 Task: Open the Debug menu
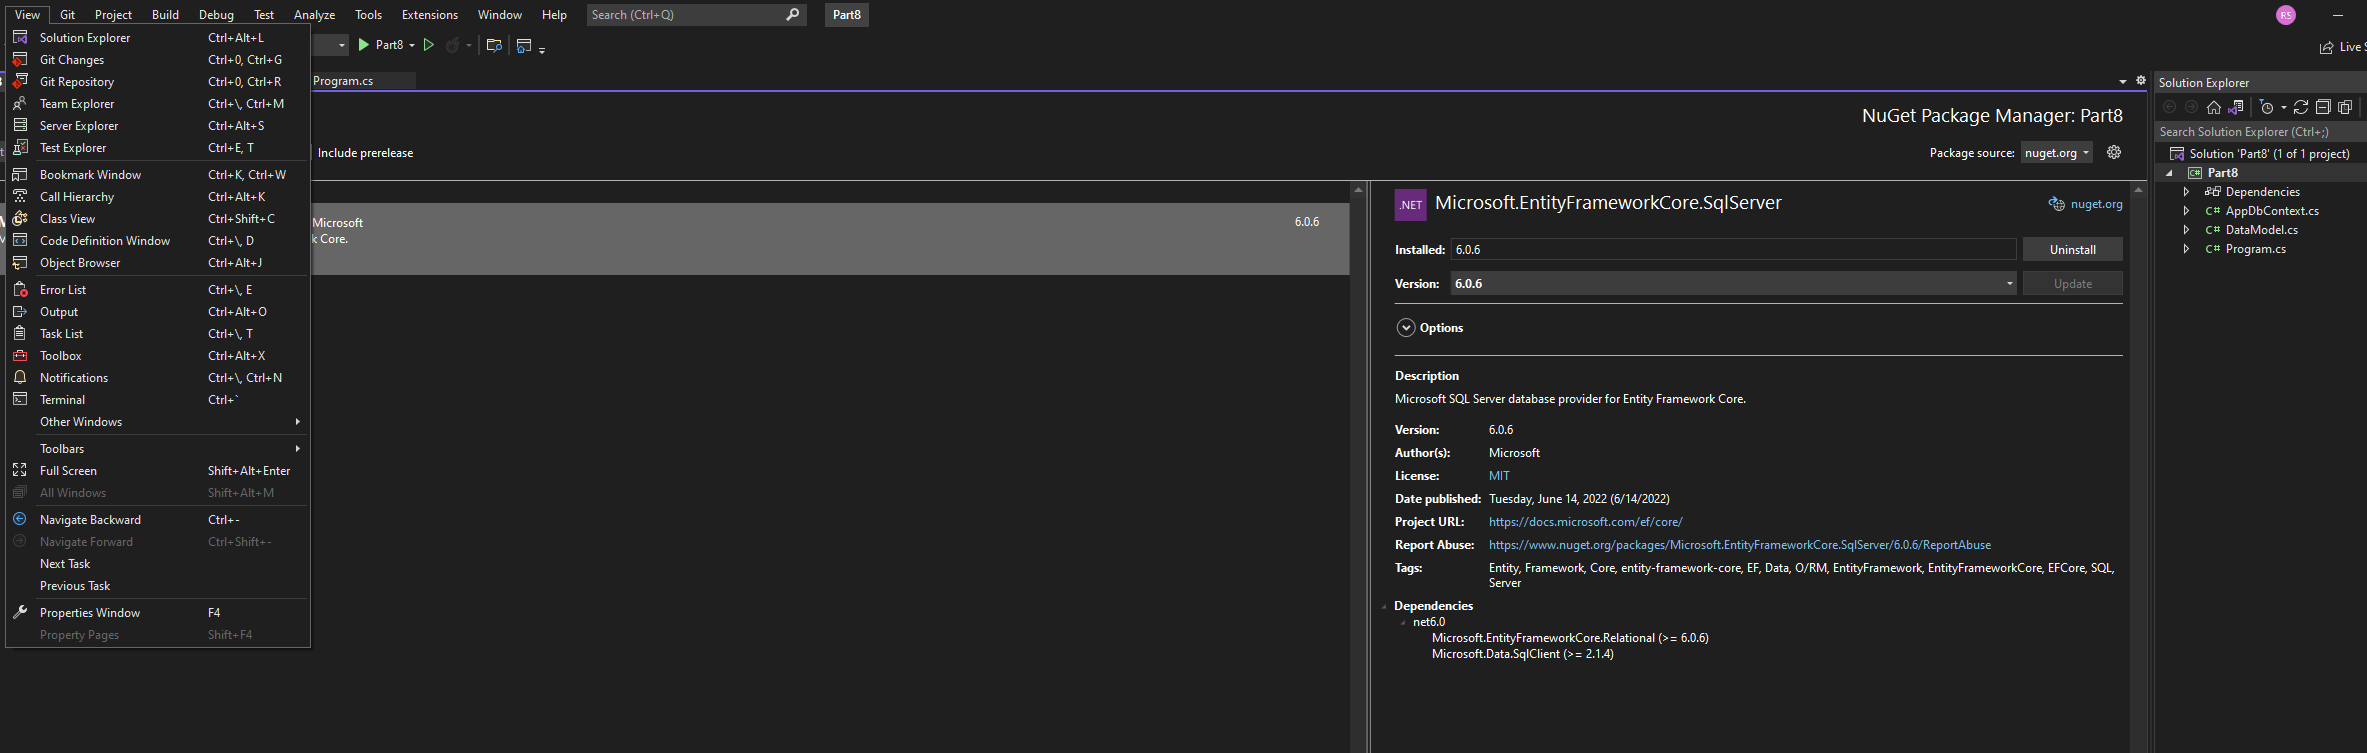[x=216, y=15]
